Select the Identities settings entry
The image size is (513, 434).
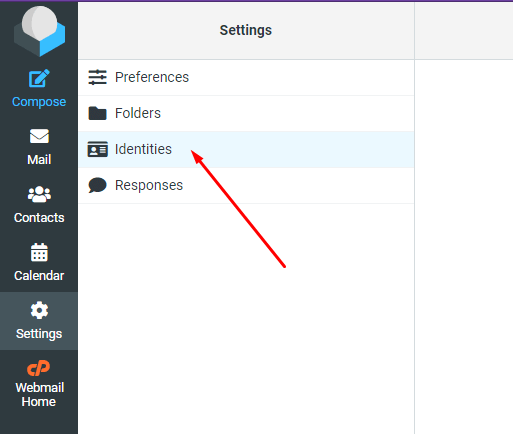tap(246, 149)
